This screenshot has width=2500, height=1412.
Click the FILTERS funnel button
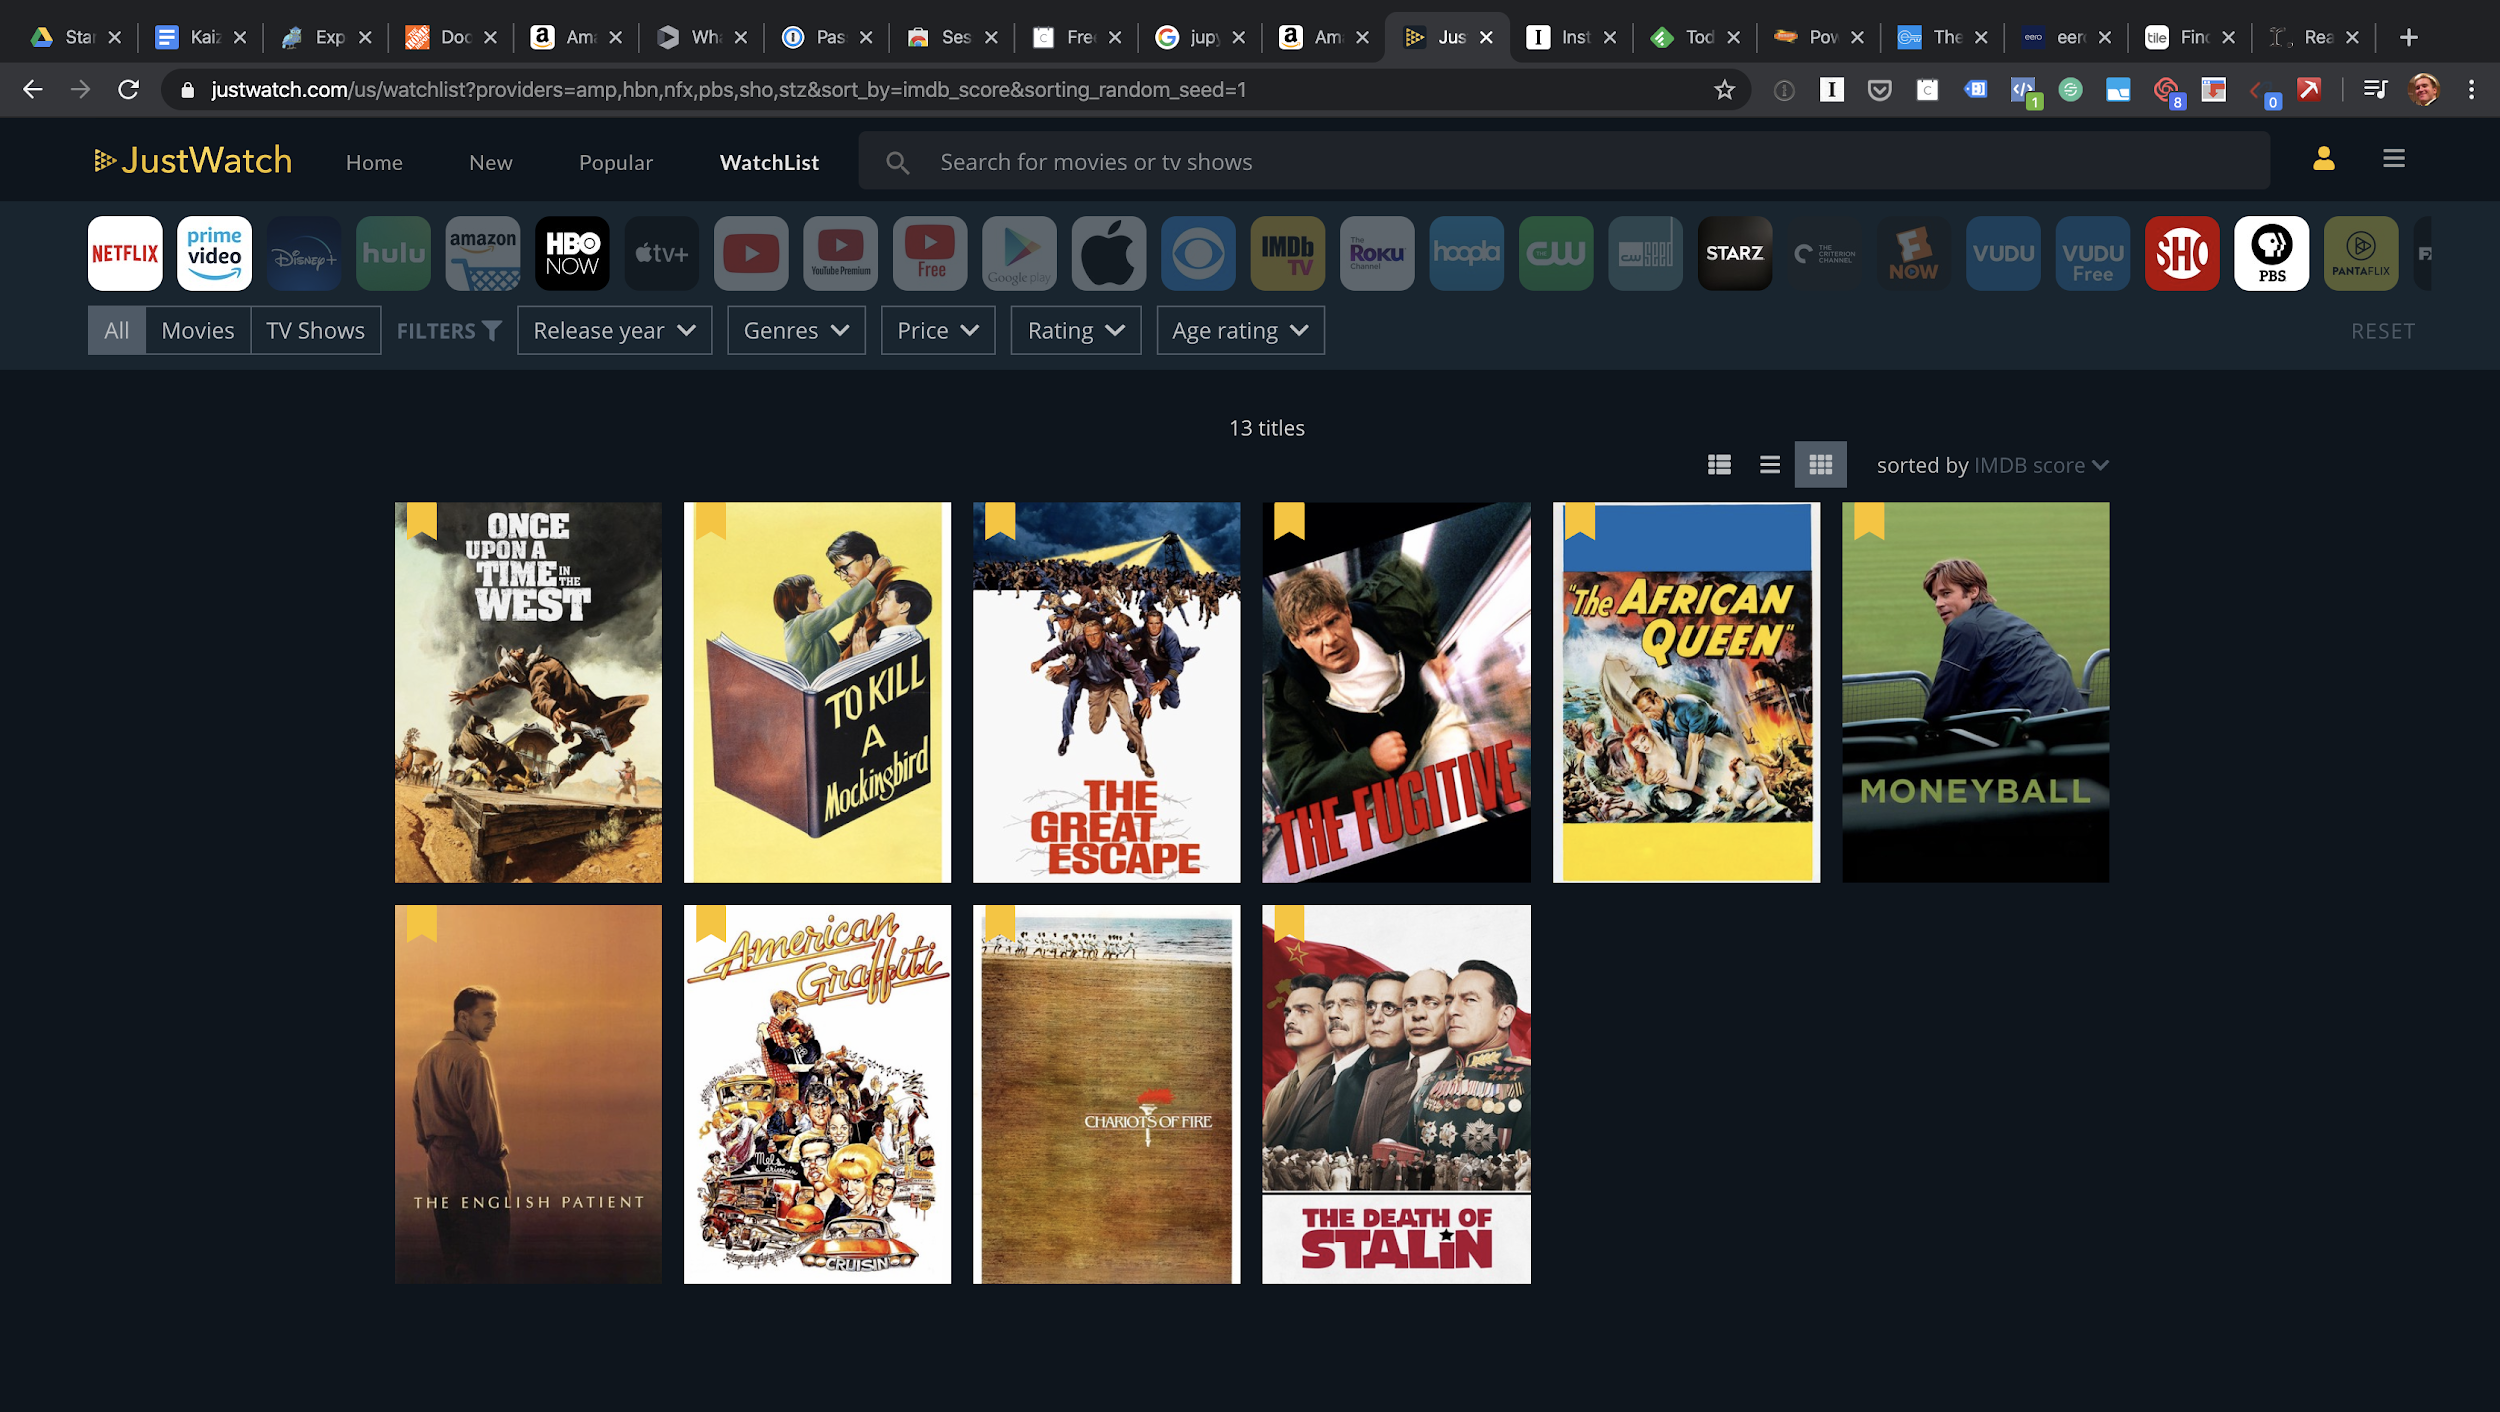[449, 330]
